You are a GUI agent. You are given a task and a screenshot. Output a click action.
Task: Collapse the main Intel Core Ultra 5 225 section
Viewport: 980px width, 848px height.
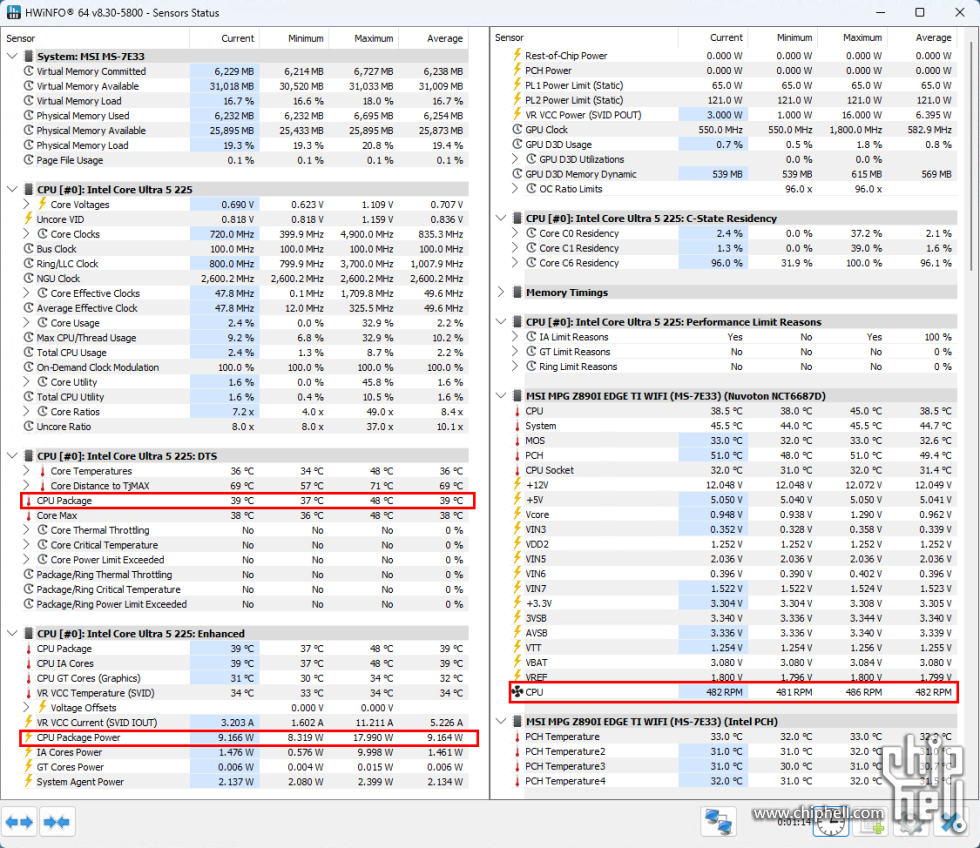(12, 189)
